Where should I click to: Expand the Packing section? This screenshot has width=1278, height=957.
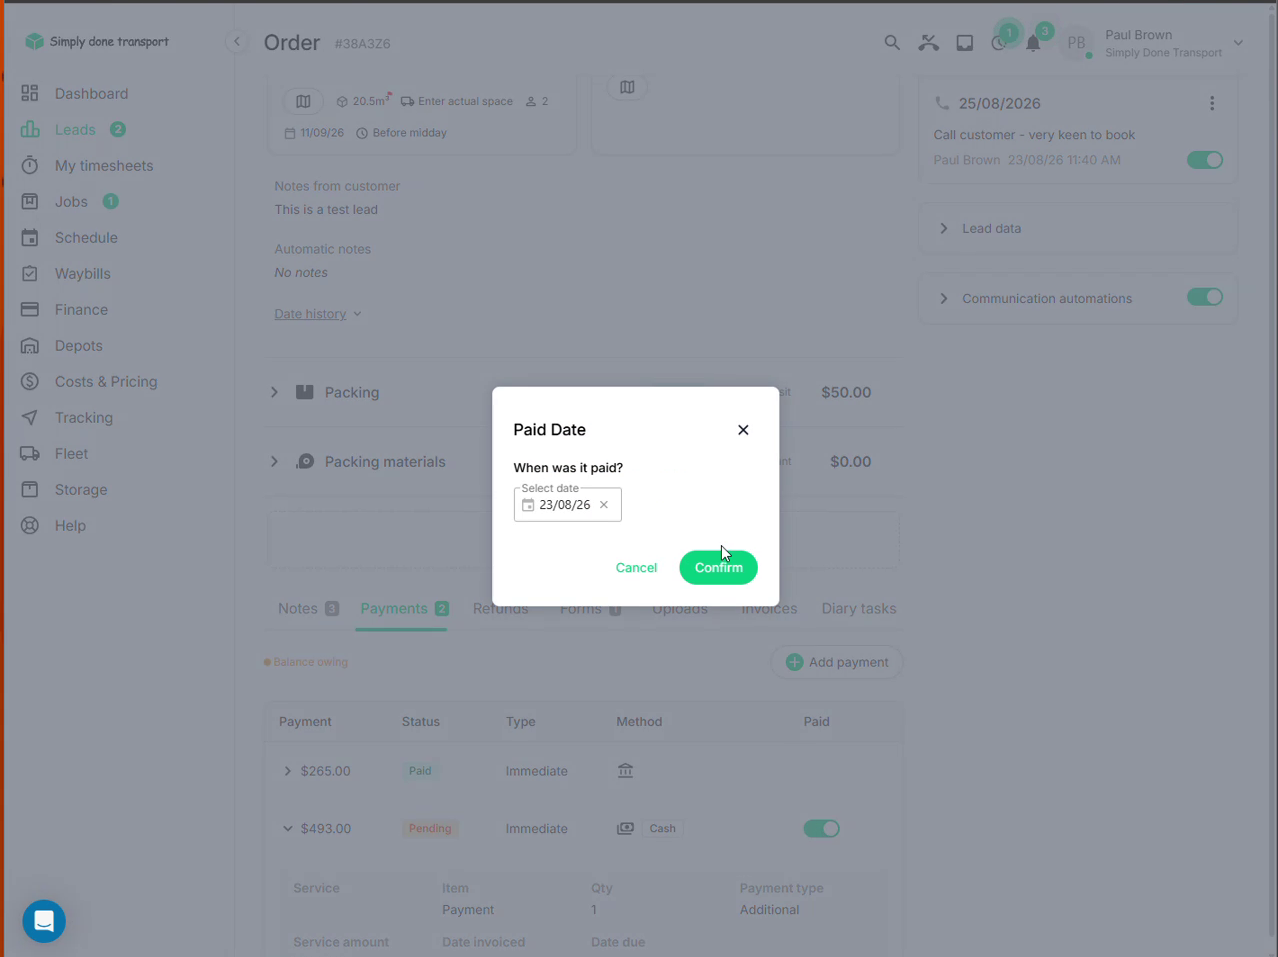(x=274, y=392)
